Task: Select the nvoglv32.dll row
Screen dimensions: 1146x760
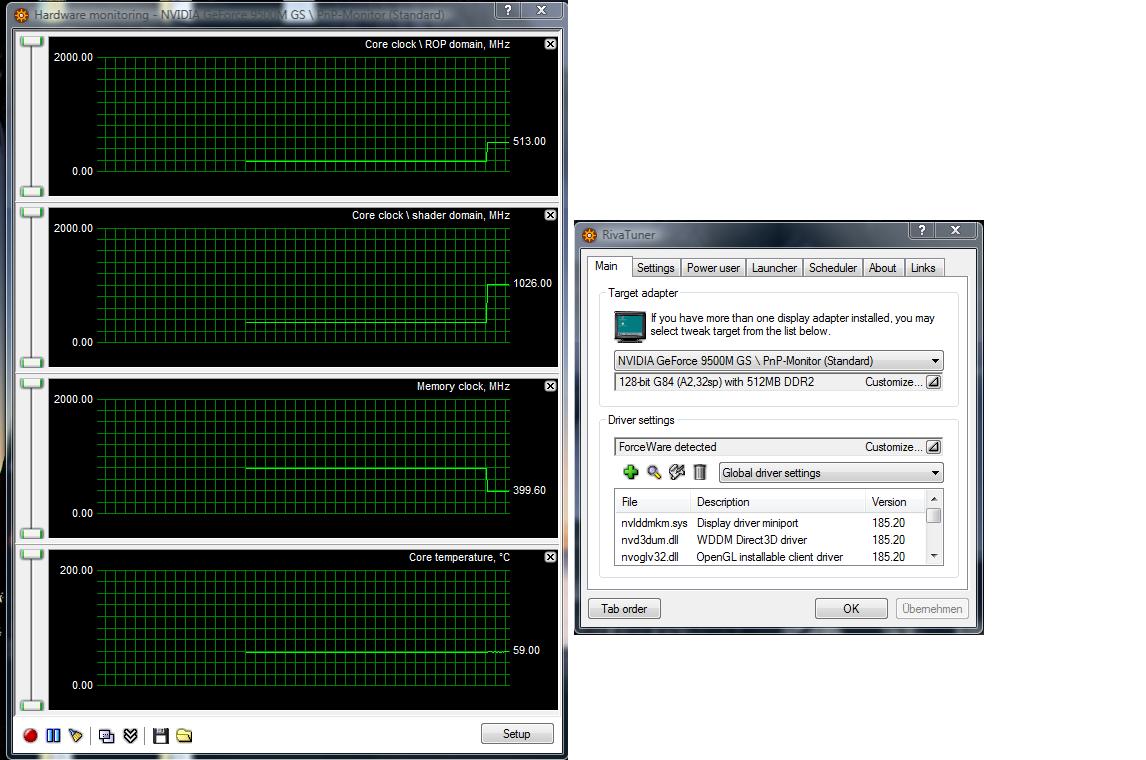Action: (770, 557)
